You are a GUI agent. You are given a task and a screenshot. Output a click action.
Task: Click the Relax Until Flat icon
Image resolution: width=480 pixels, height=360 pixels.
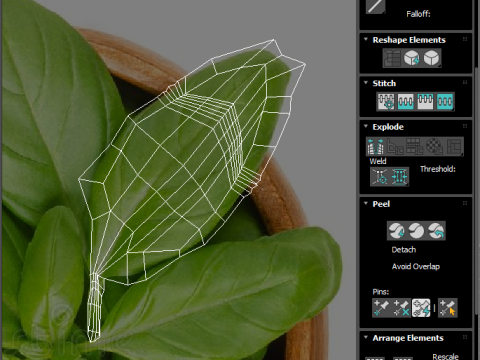click(x=412, y=58)
